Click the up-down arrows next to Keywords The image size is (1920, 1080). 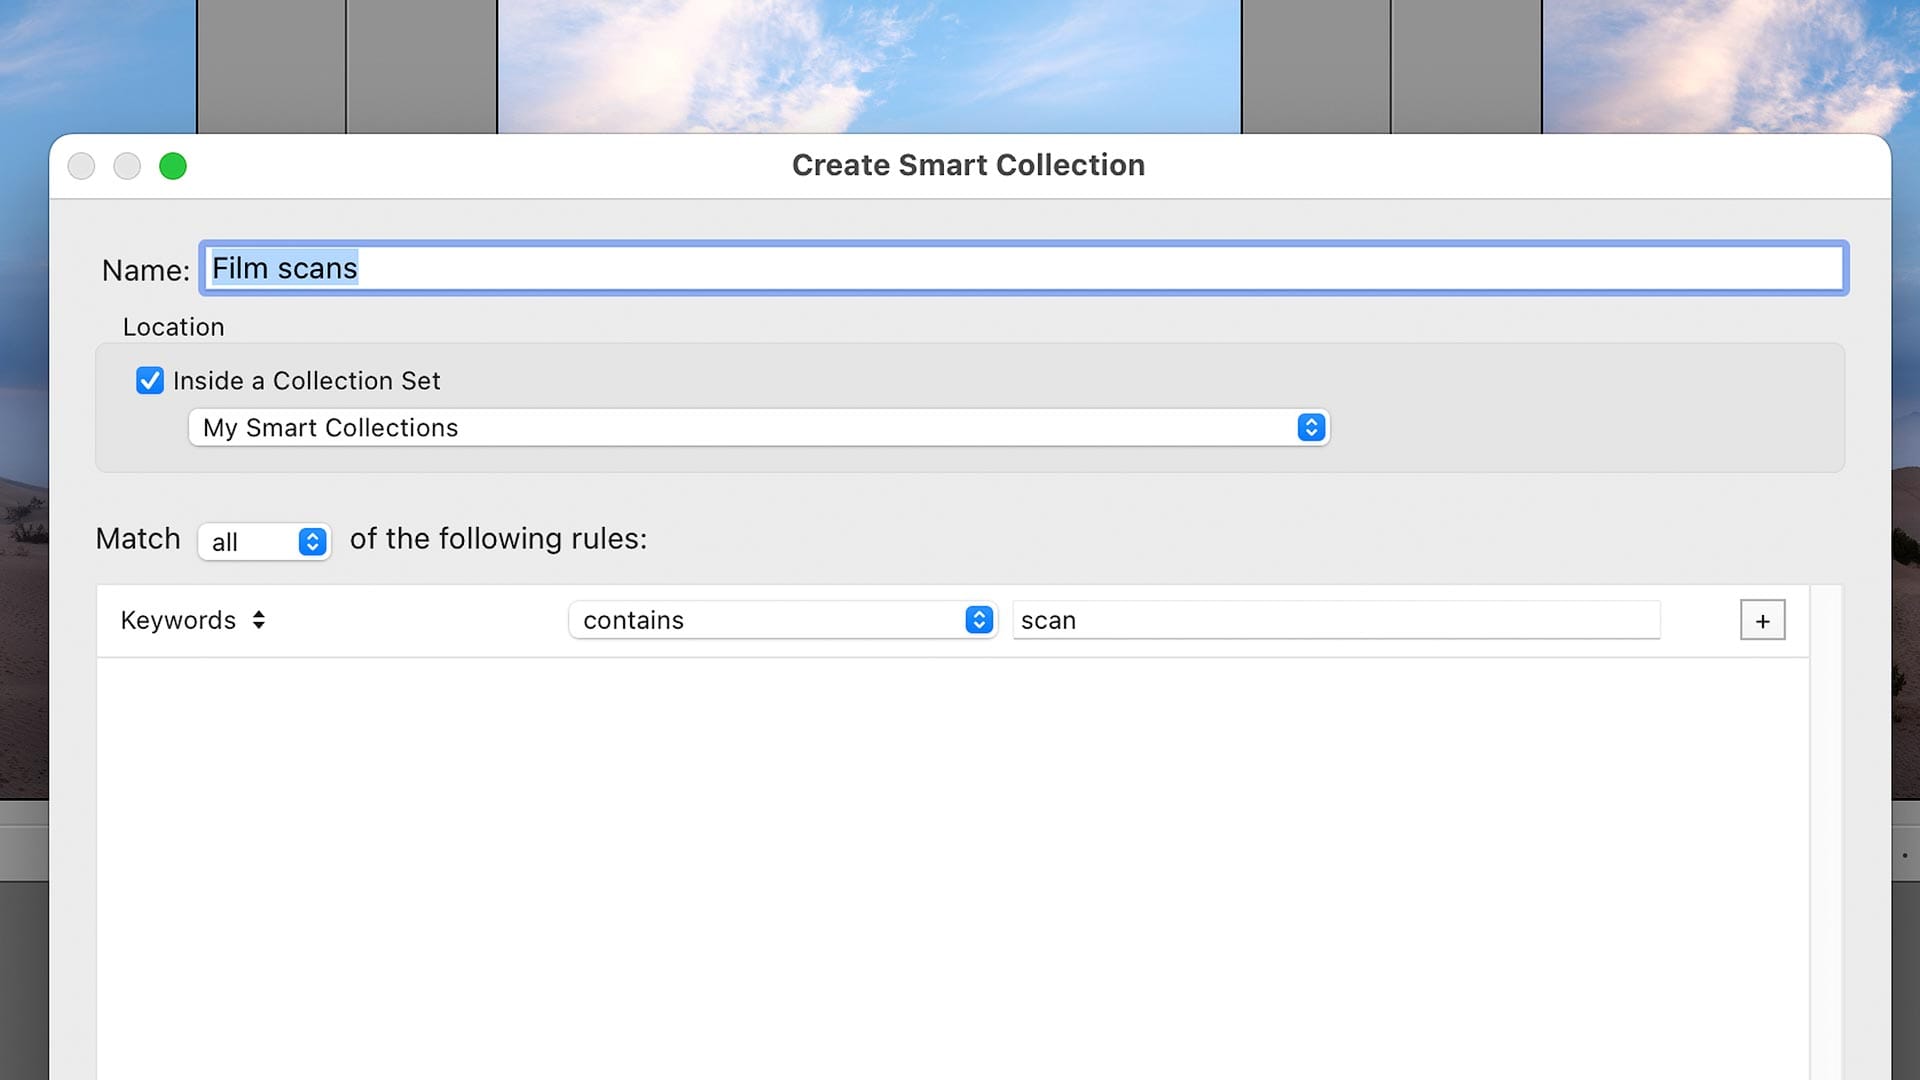[x=259, y=620]
